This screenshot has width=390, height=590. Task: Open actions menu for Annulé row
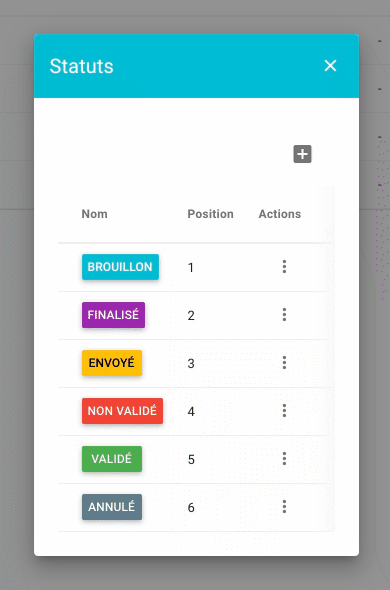284,507
